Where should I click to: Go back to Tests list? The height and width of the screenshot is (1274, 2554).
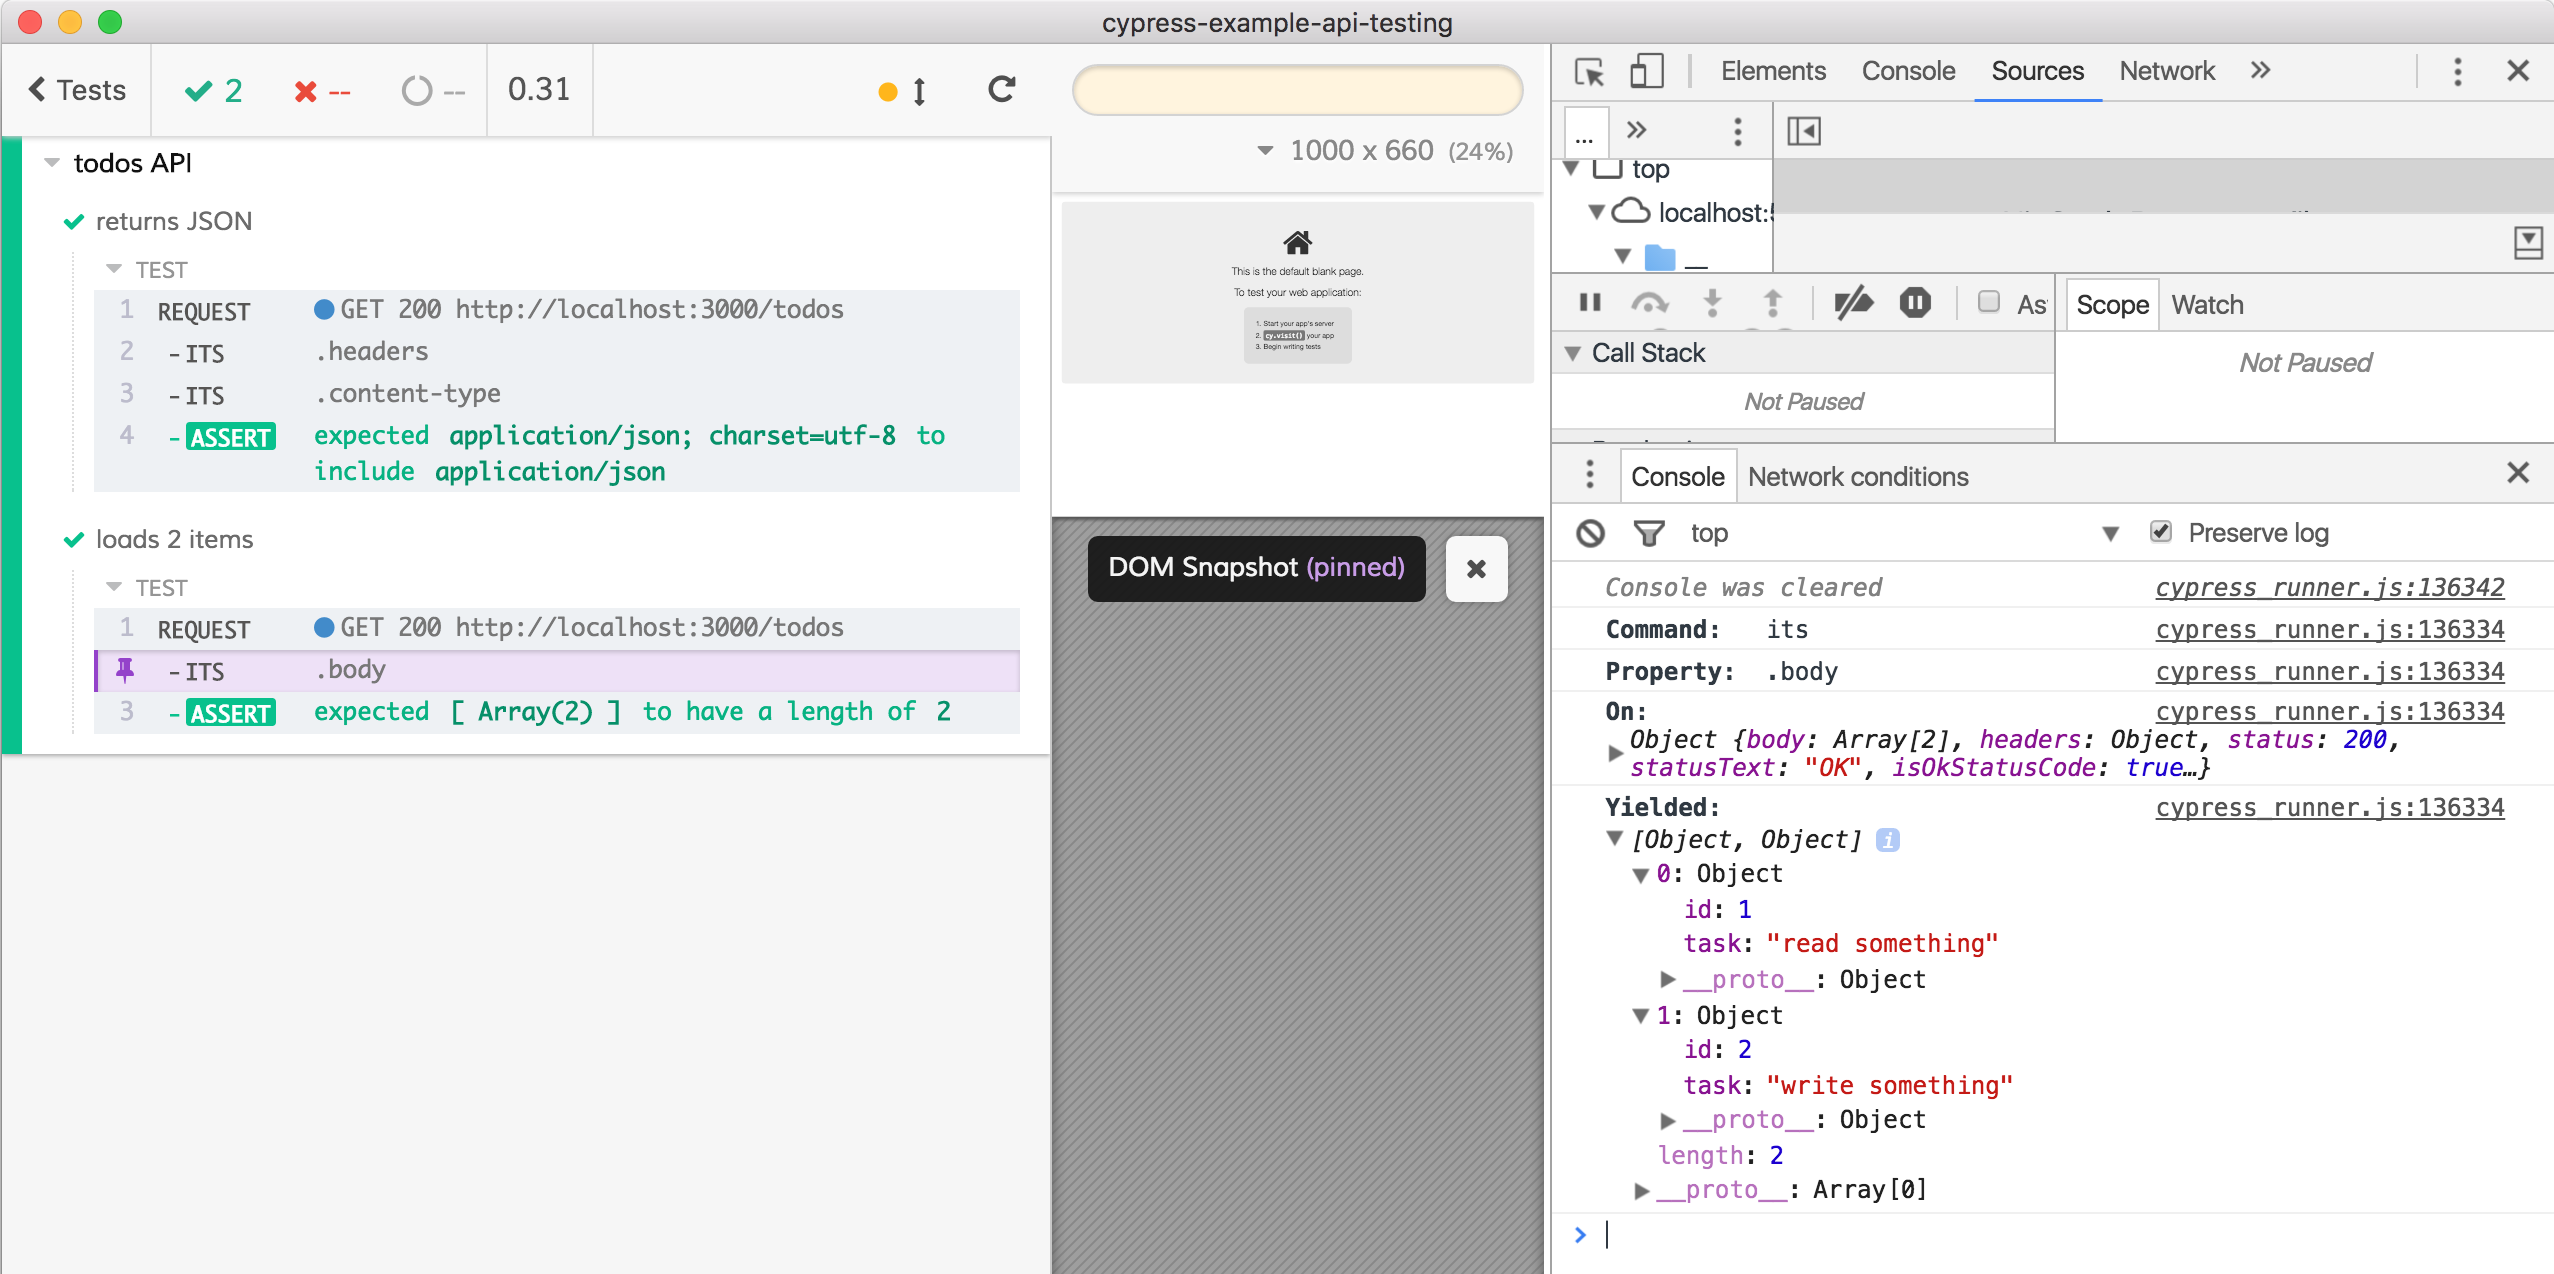click(77, 90)
